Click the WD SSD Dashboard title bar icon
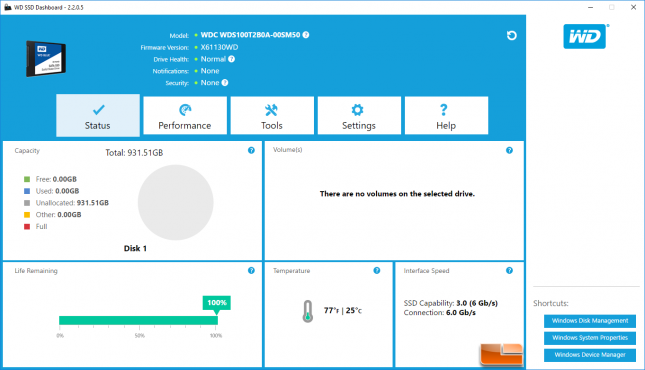This screenshot has width=645, height=370. (7, 7)
